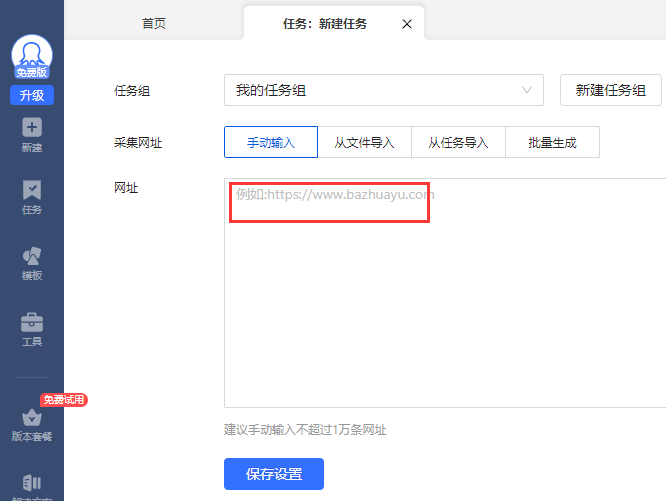Click the books icon at sidebar bottom

click(x=32, y=484)
